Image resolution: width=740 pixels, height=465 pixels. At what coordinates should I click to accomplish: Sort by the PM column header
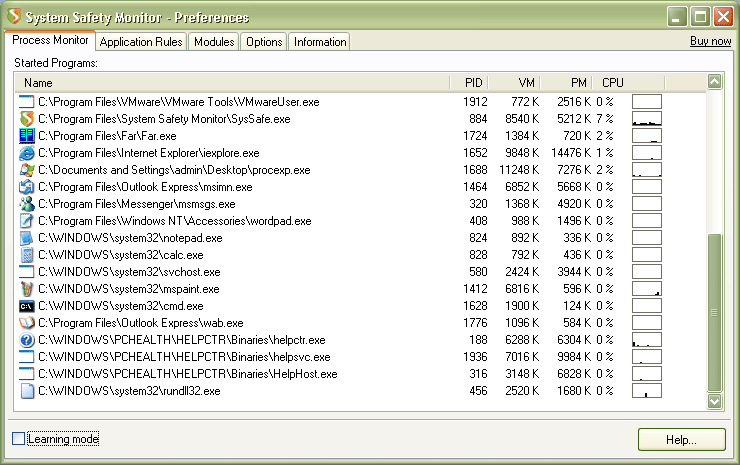point(567,83)
